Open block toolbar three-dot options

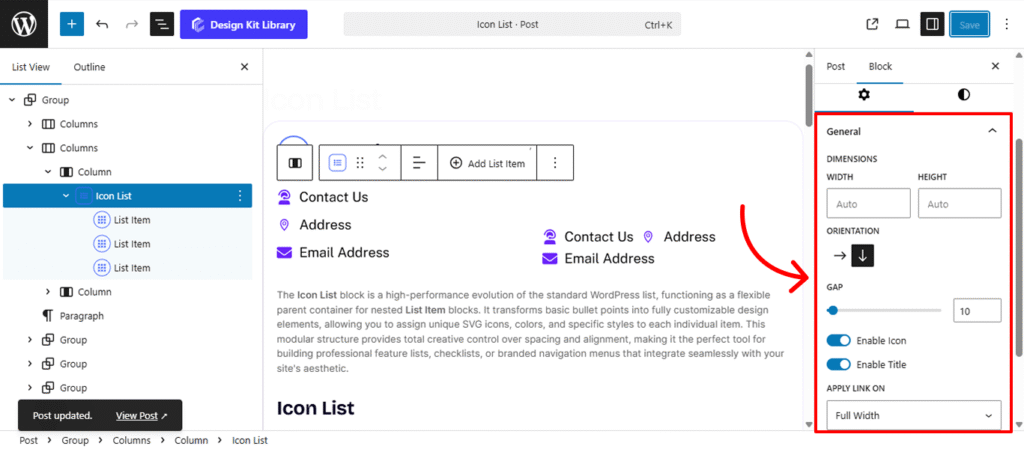click(555, 163)
